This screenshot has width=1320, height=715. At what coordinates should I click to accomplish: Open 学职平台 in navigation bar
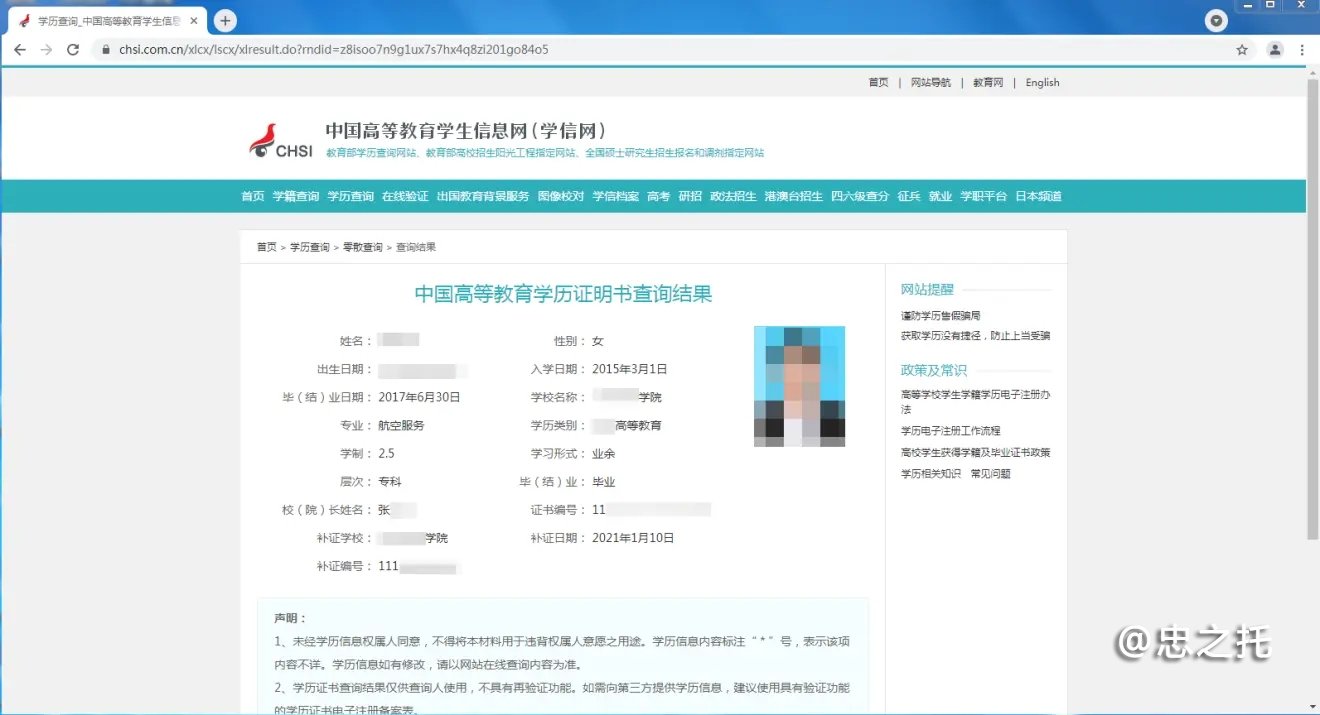point(984,196)
